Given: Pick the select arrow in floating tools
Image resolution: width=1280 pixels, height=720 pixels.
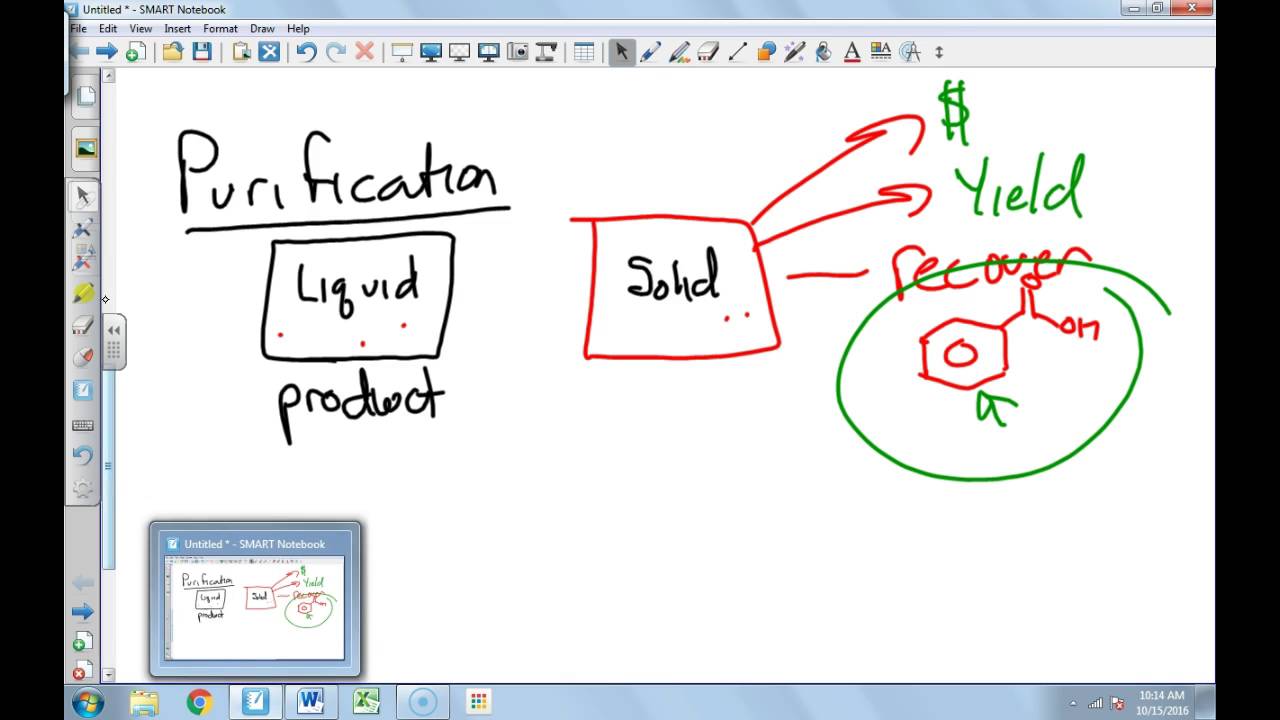Looking at the screenshot, I should pos(83,197).
